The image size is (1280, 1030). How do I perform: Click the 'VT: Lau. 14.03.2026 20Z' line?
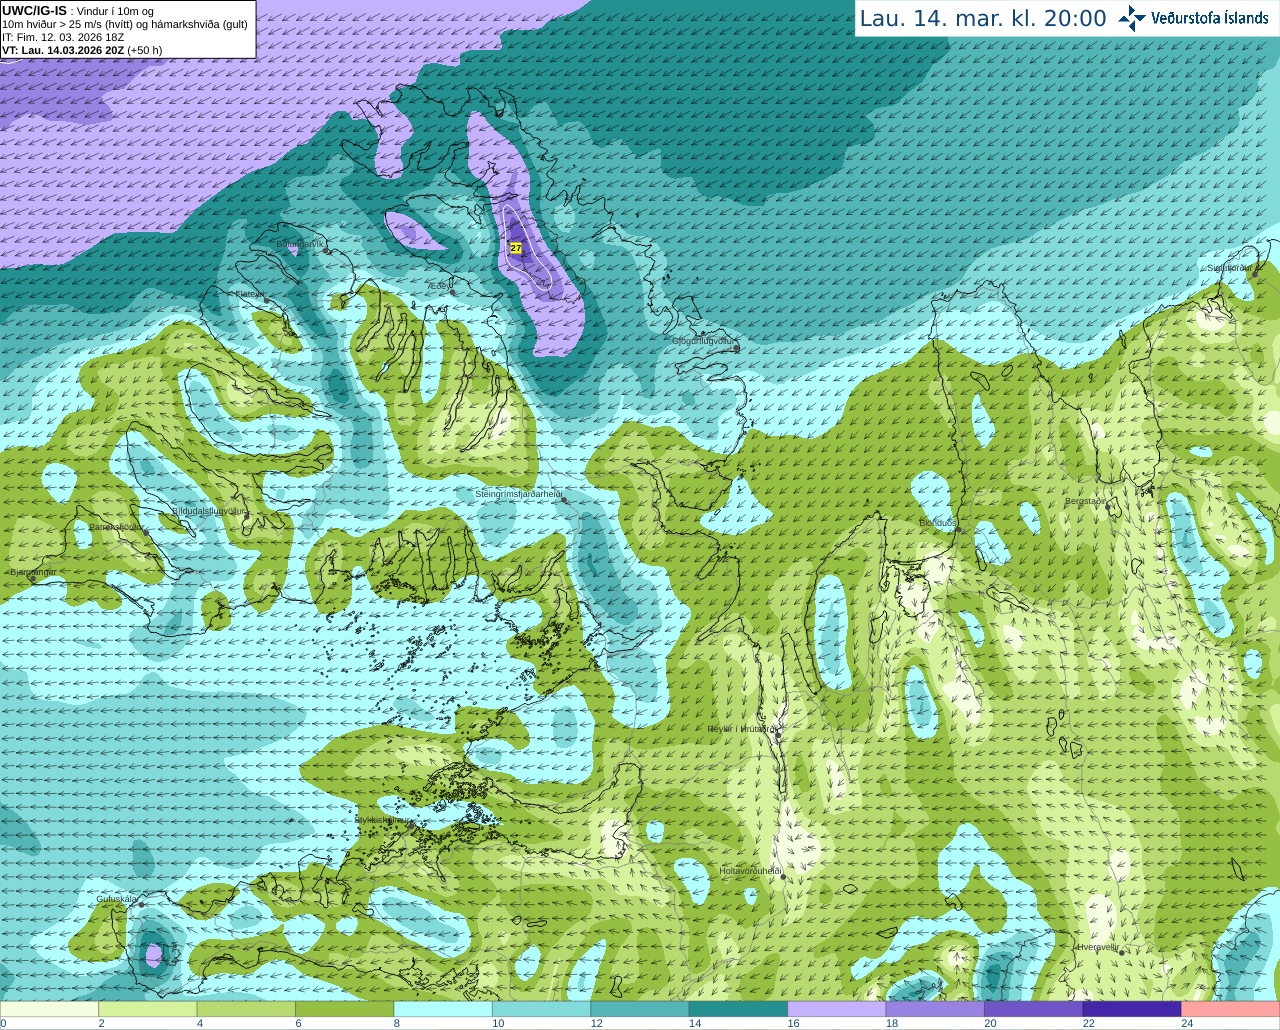(x=82, y=50)
